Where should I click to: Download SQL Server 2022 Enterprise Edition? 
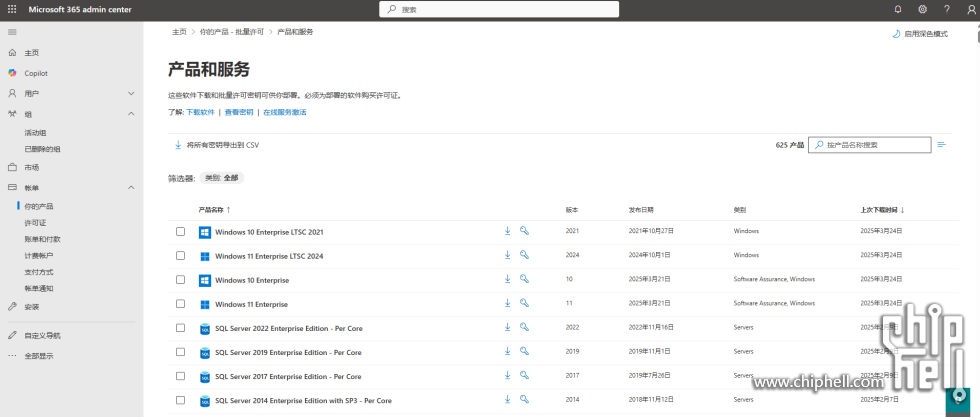(508, 327)
